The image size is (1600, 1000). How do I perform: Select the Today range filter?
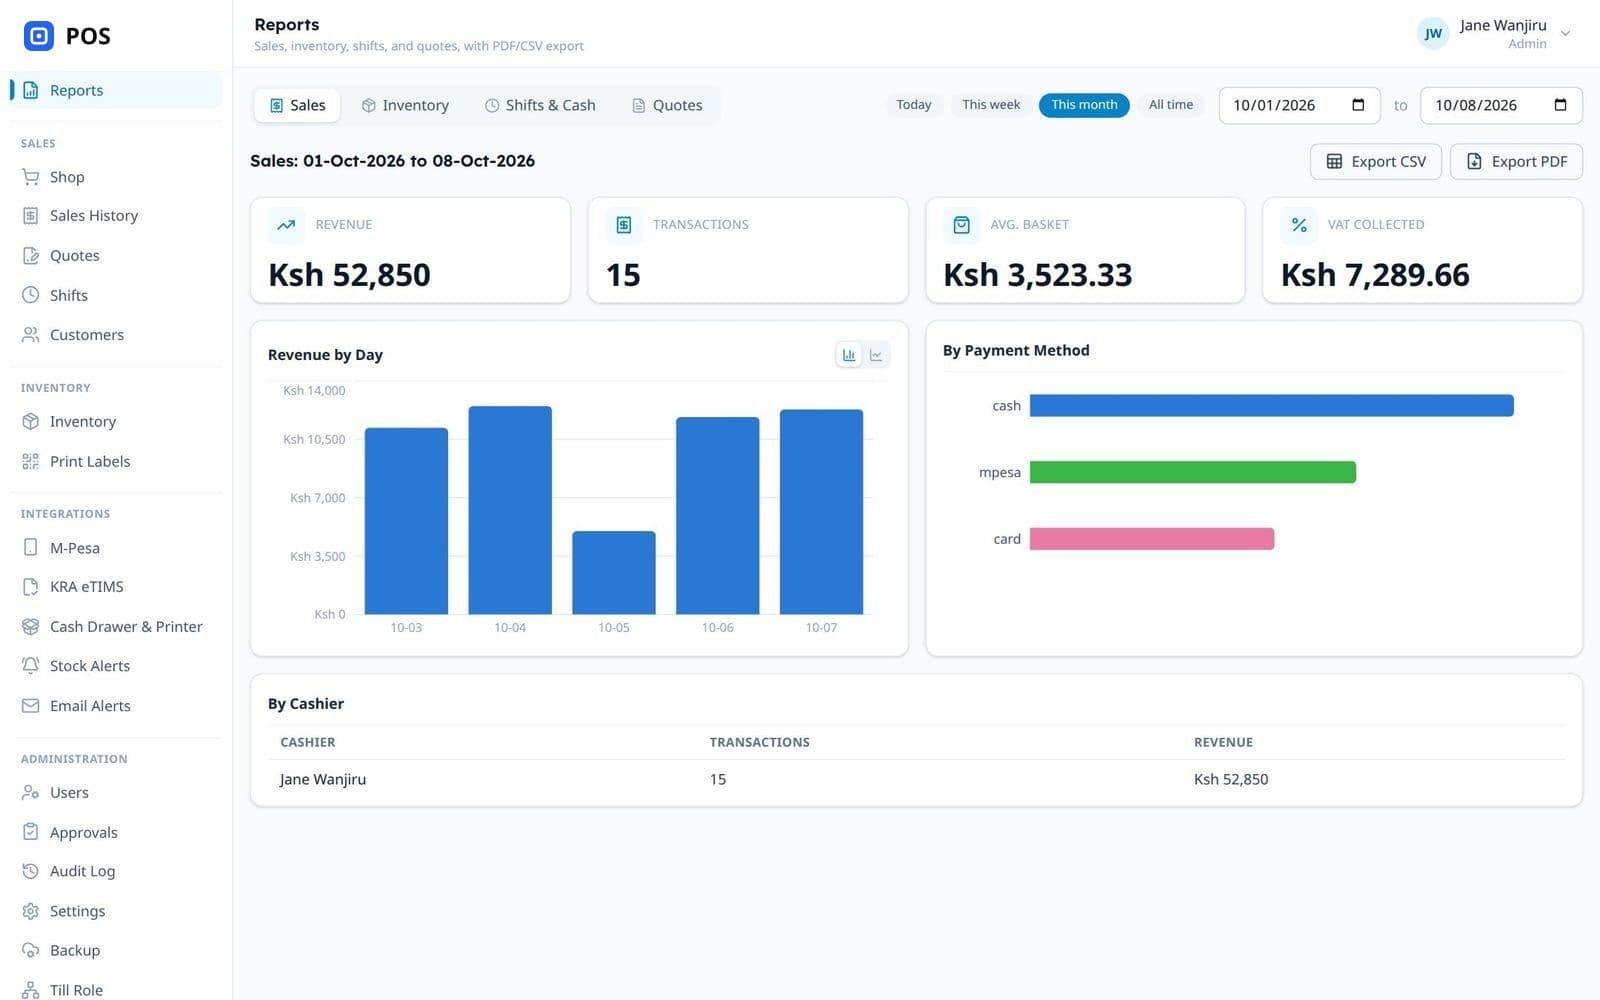(913, 105)
